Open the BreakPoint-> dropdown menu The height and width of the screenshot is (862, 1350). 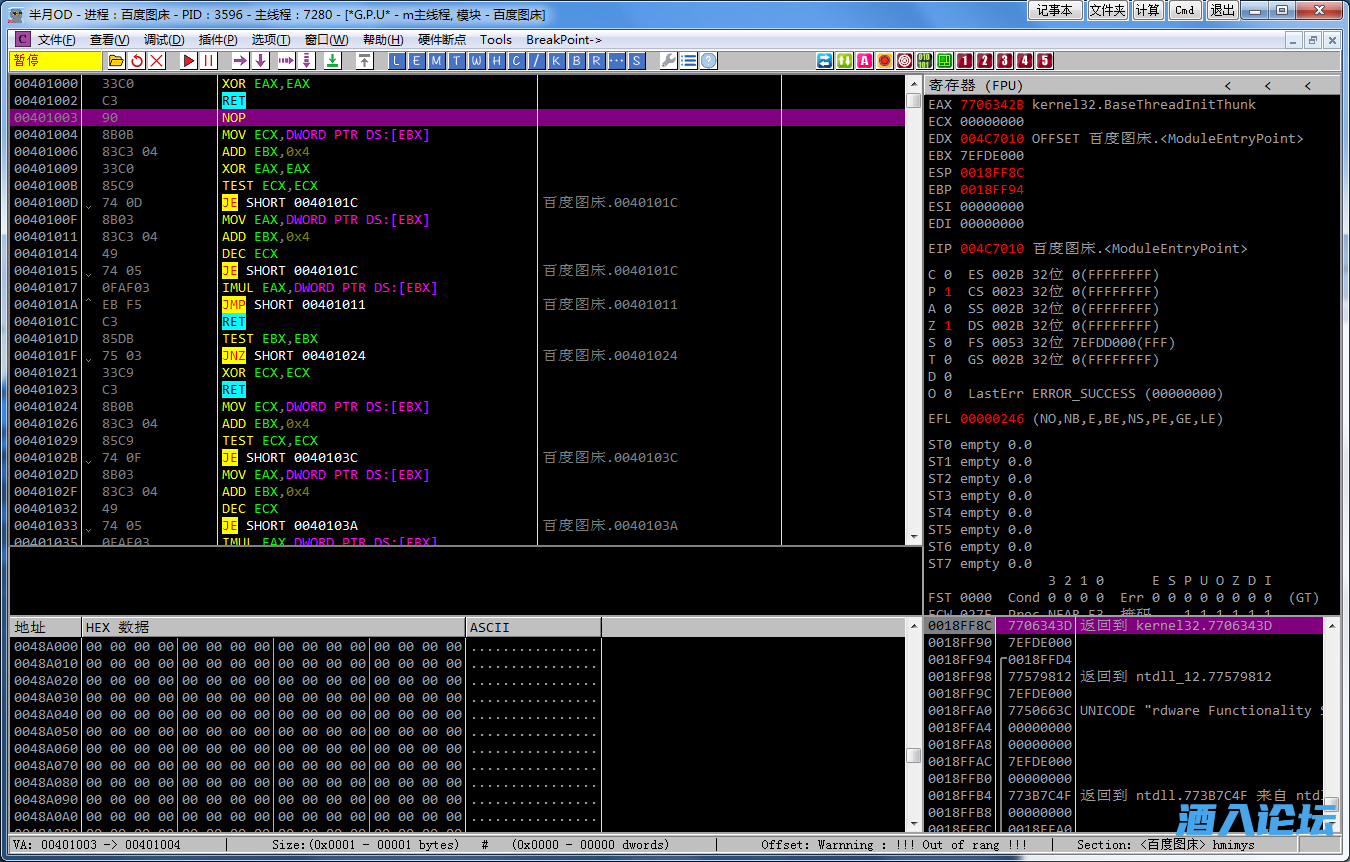(x=564, y=40)
